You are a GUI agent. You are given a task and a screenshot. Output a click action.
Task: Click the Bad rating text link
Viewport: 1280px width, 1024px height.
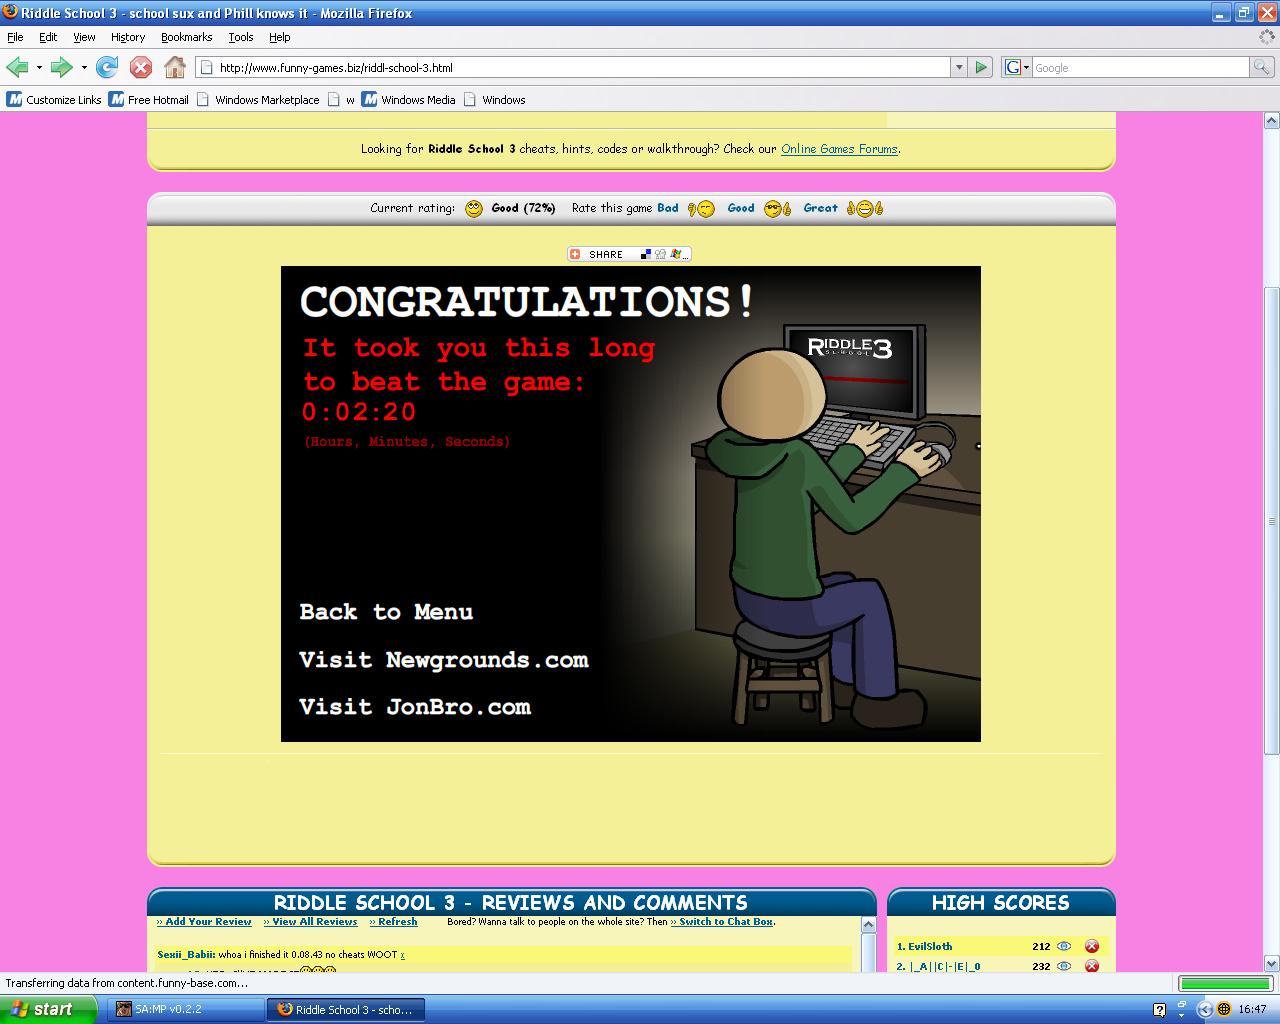(x=668, y=208)
